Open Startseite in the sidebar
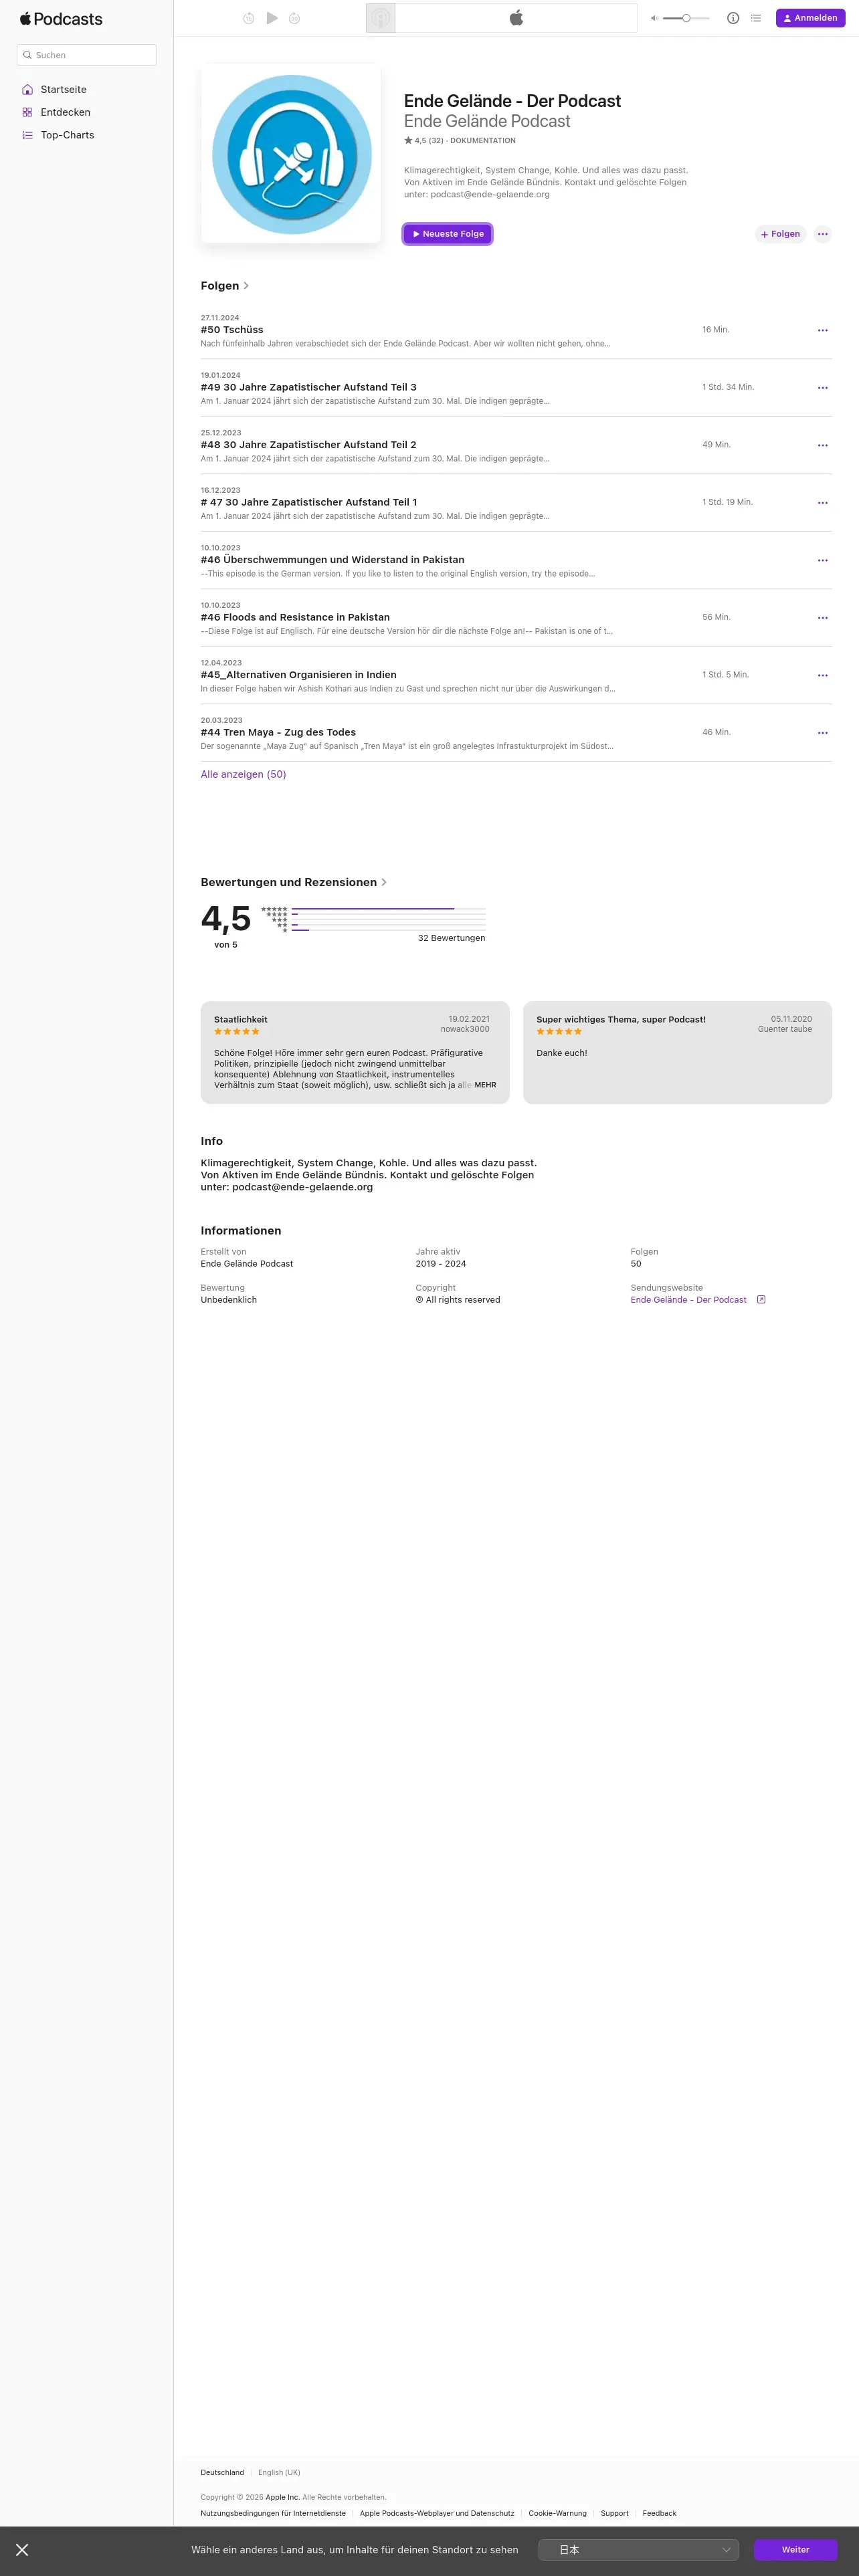 pos(63,90)
